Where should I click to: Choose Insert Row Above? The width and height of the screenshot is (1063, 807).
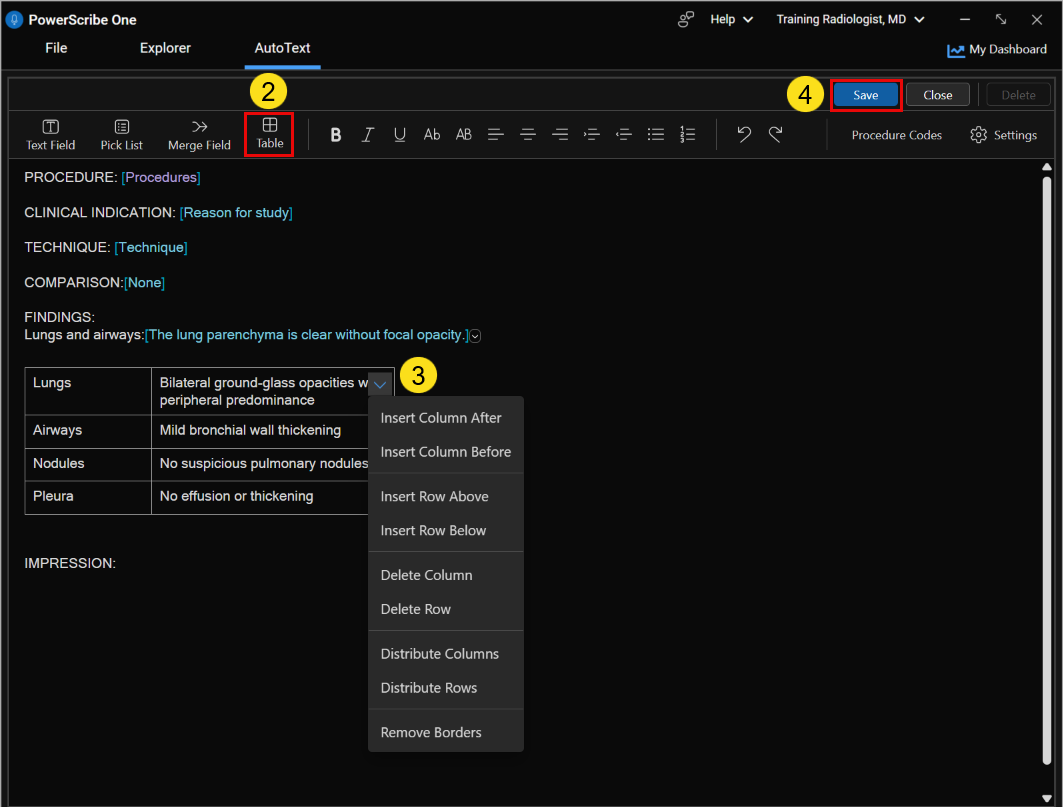445,497
